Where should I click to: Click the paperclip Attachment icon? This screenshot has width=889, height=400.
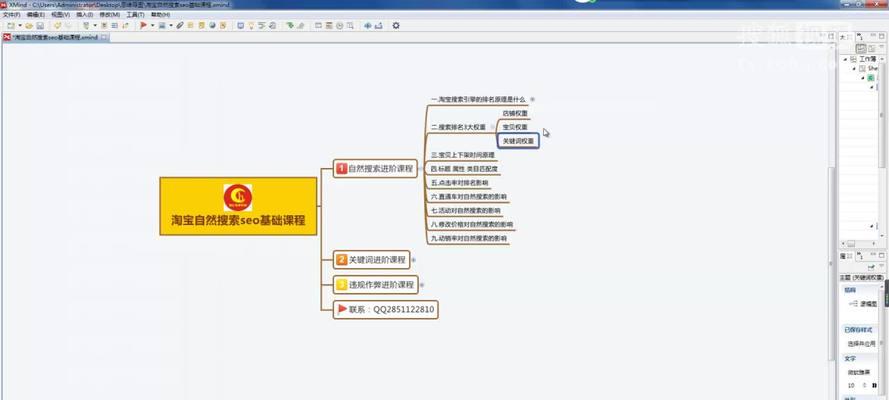[179, 25]
